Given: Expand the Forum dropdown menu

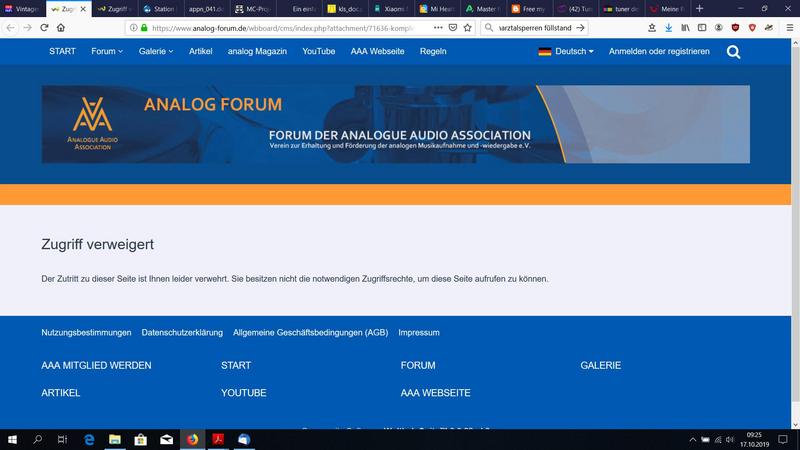Looking at the screenshot, I should 107,51.
